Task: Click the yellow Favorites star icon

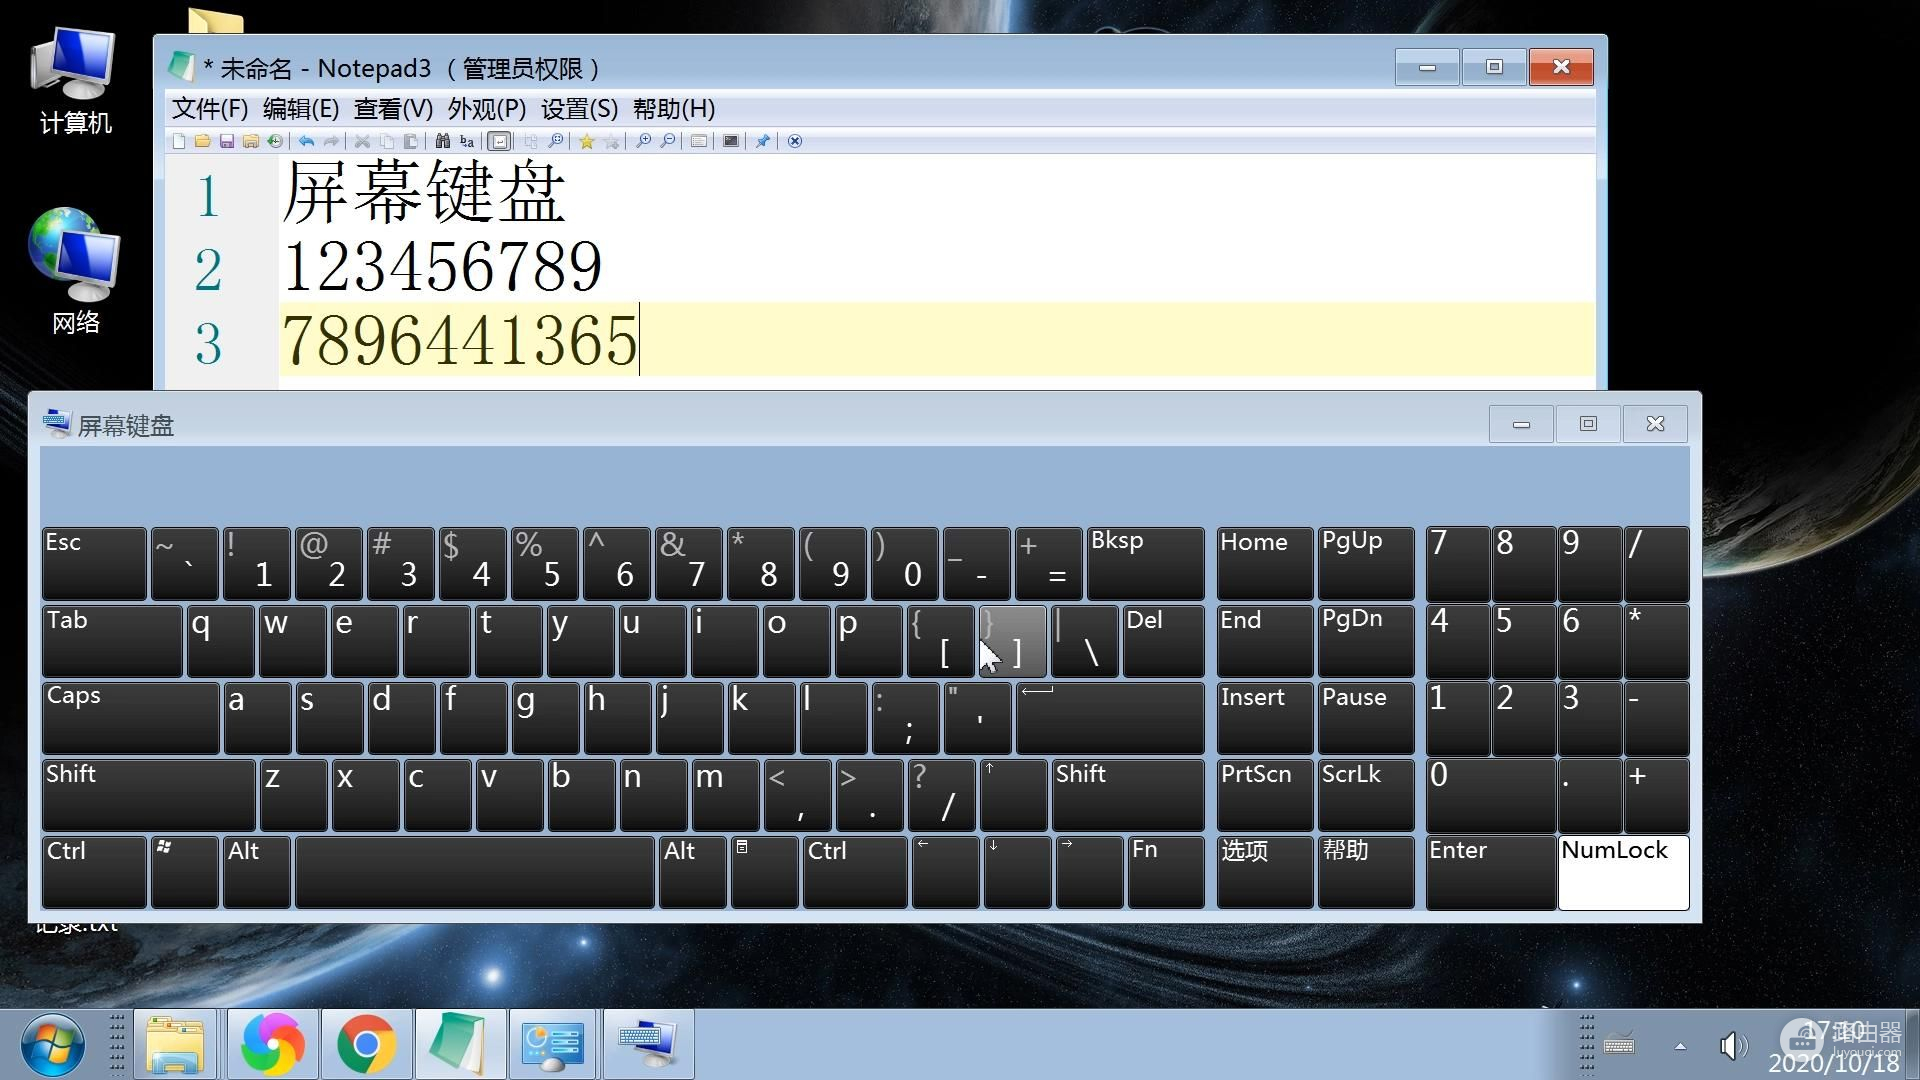Action: [586, 141]
